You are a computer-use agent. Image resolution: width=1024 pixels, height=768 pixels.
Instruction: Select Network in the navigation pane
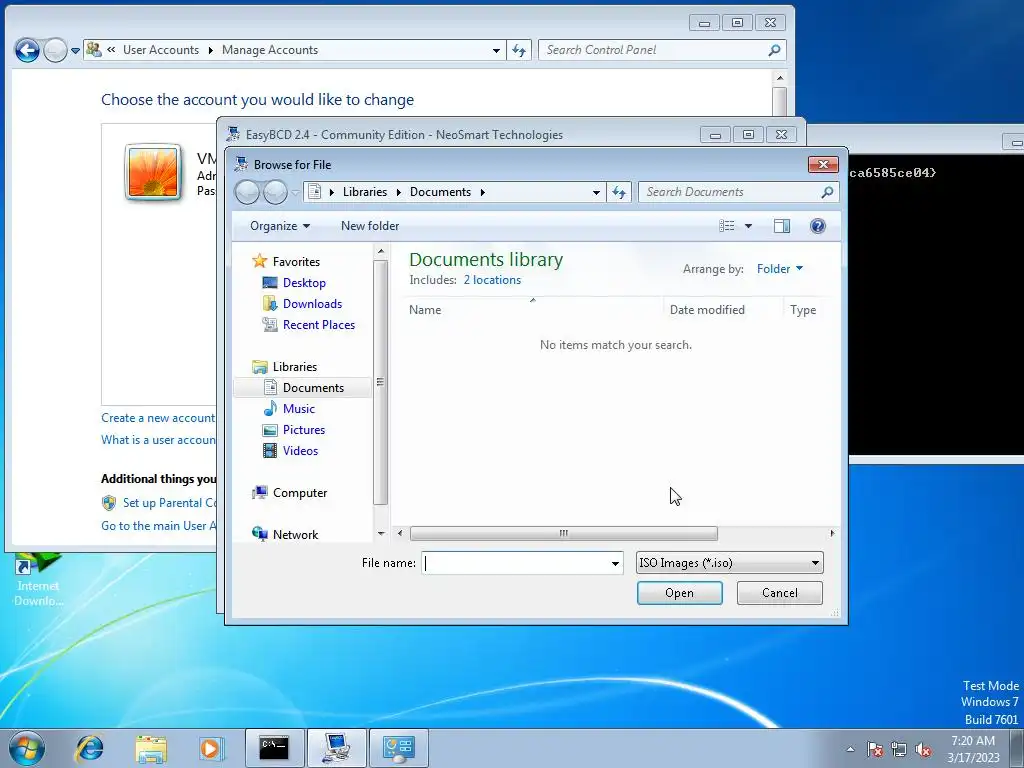(x=295, y=534)
